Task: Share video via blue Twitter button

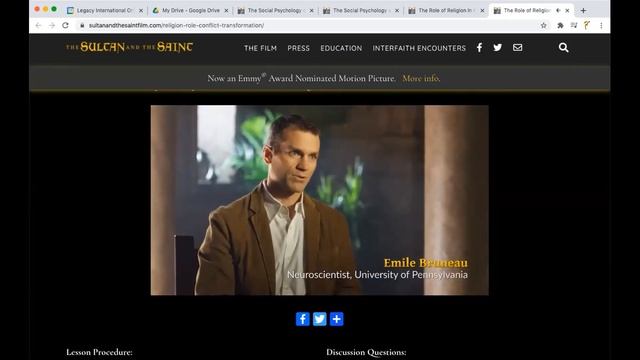Action: [320, 319]
